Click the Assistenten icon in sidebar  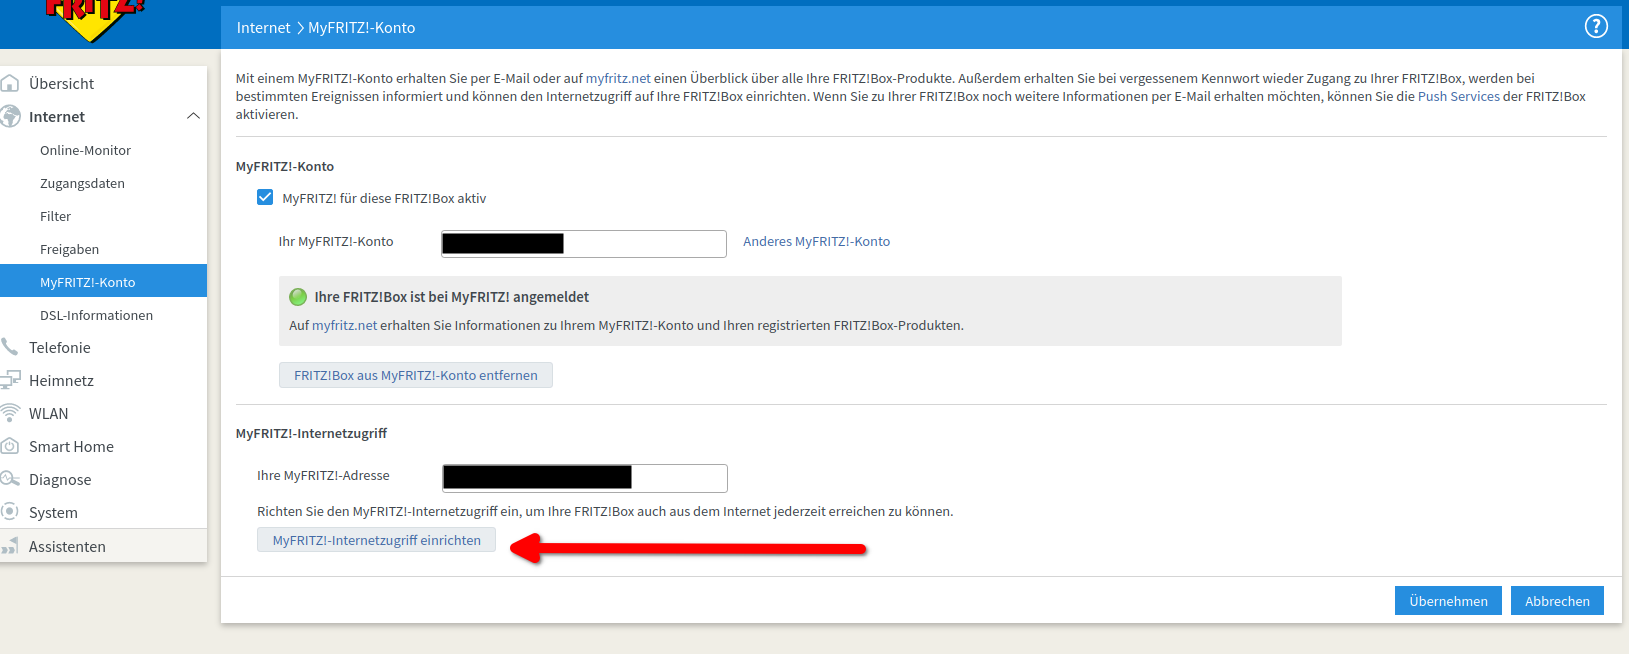[10, 546]
